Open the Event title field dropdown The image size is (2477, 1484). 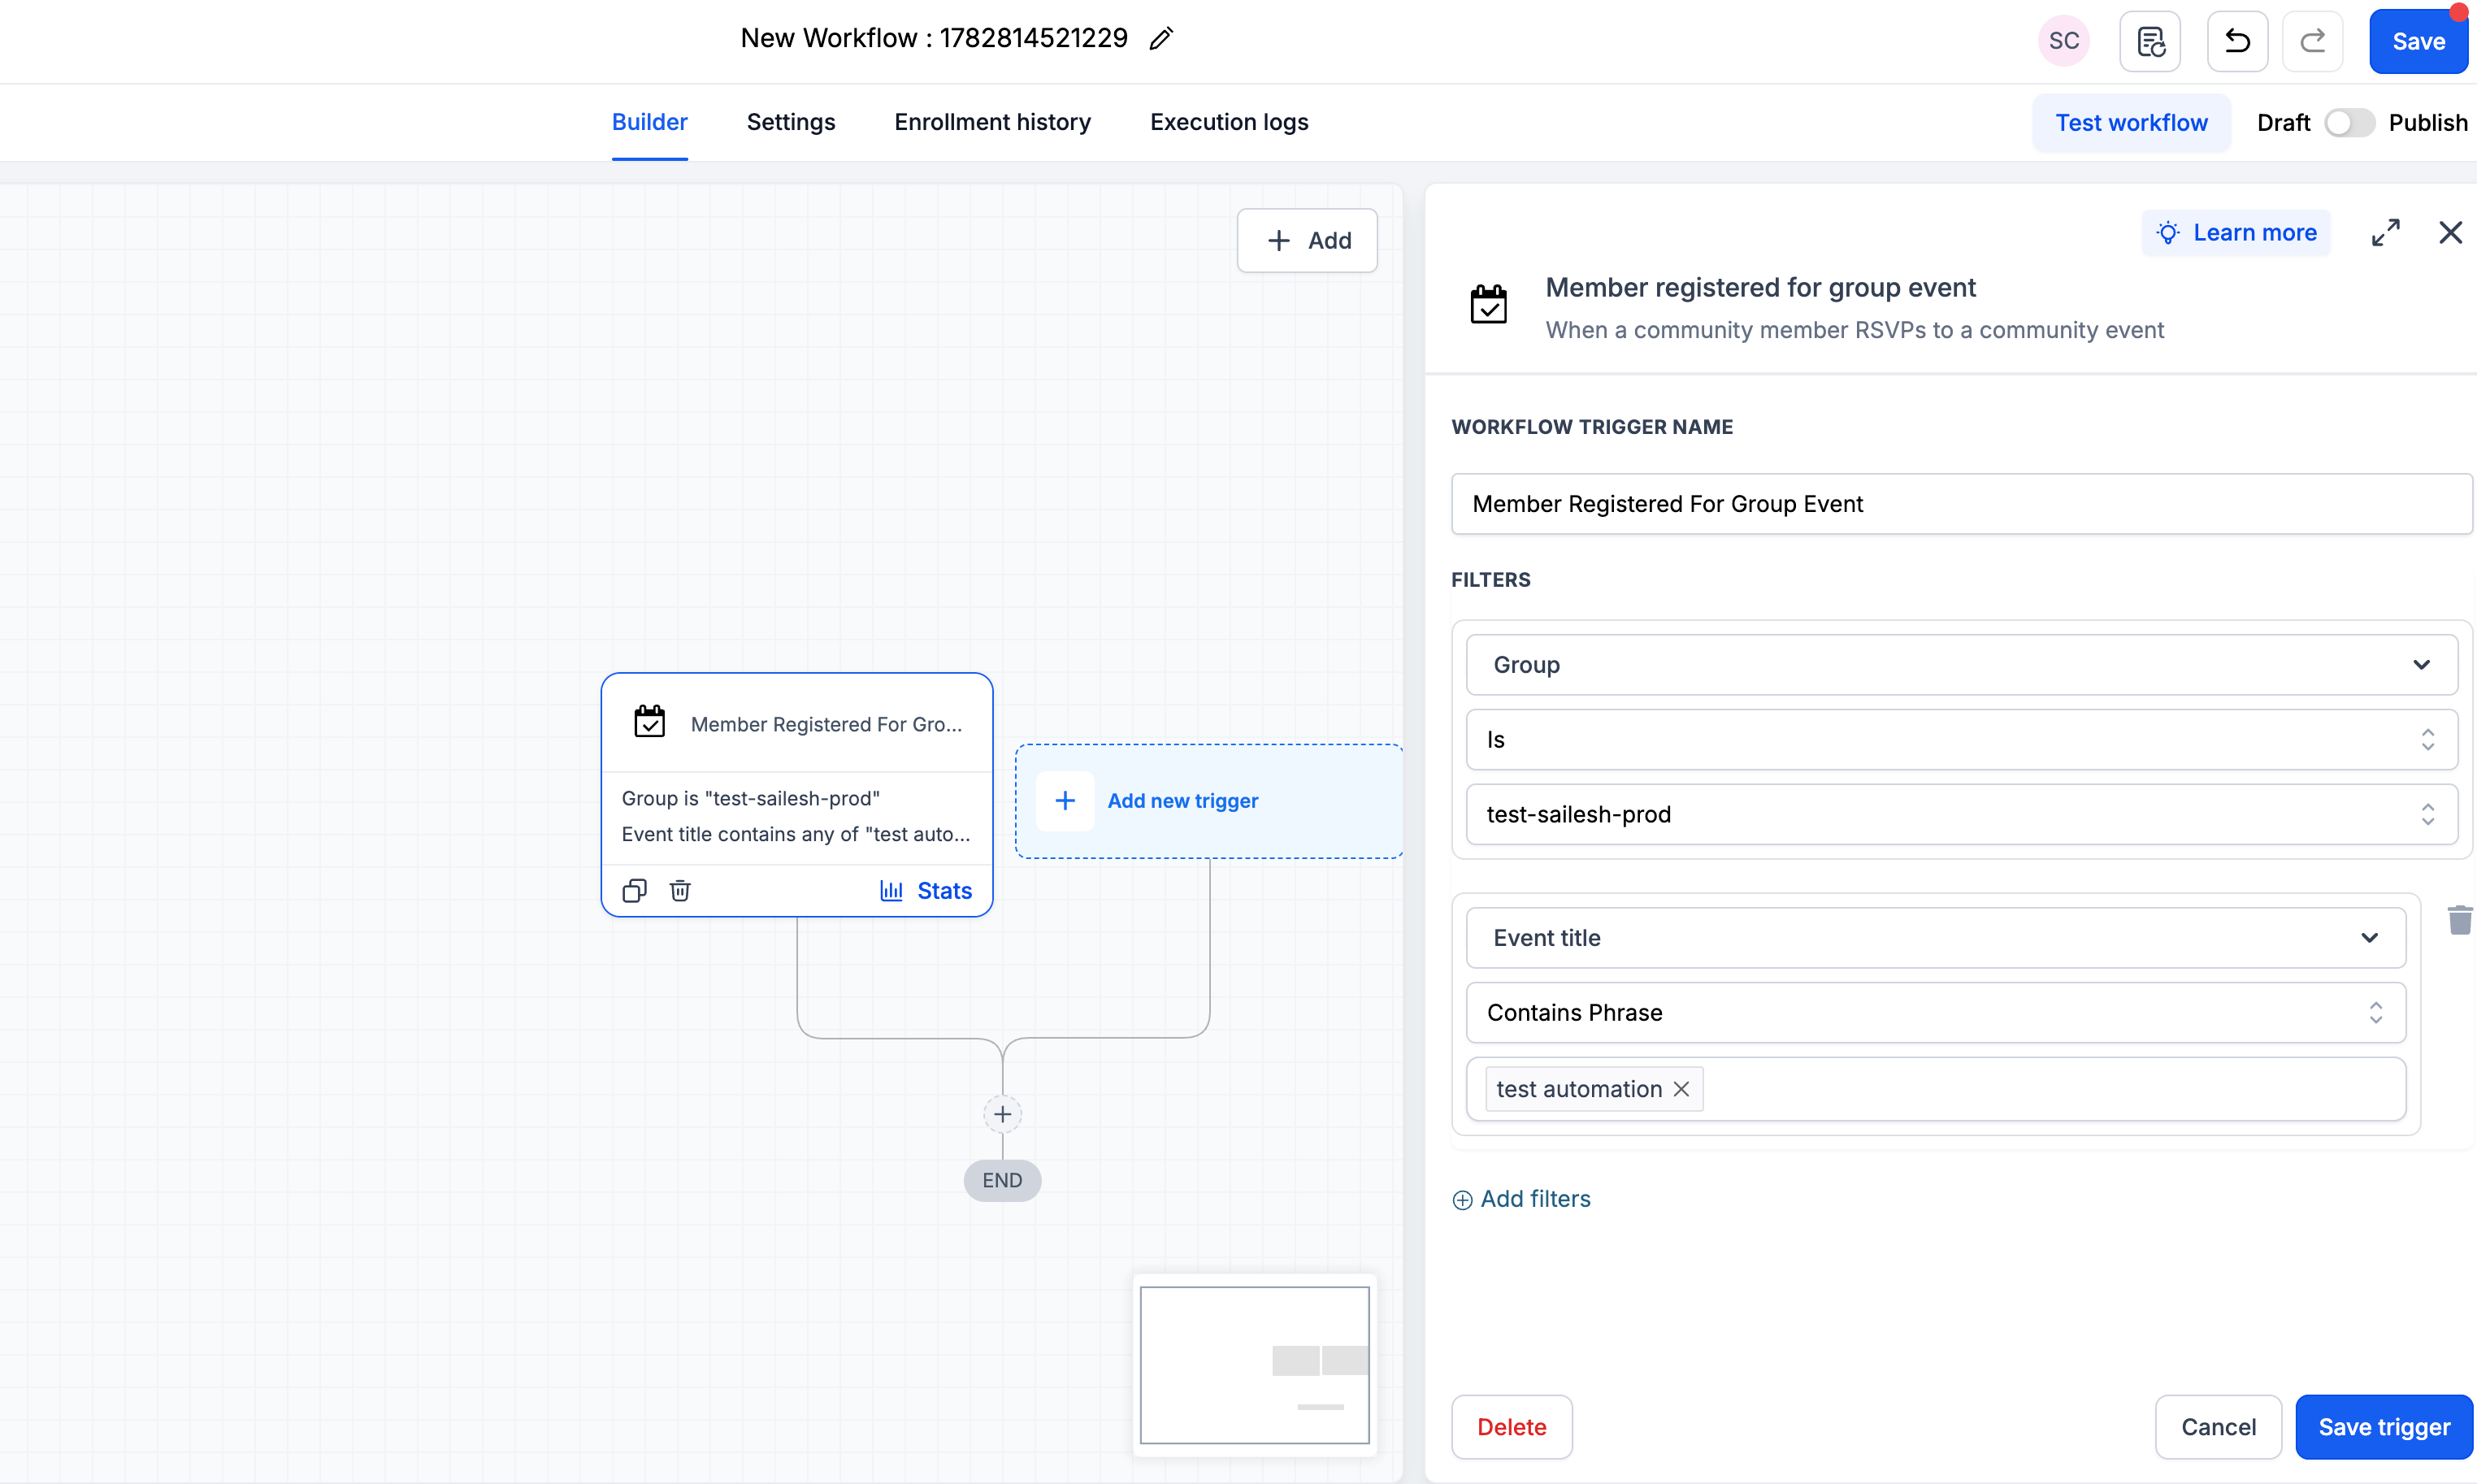(1935, 938)
